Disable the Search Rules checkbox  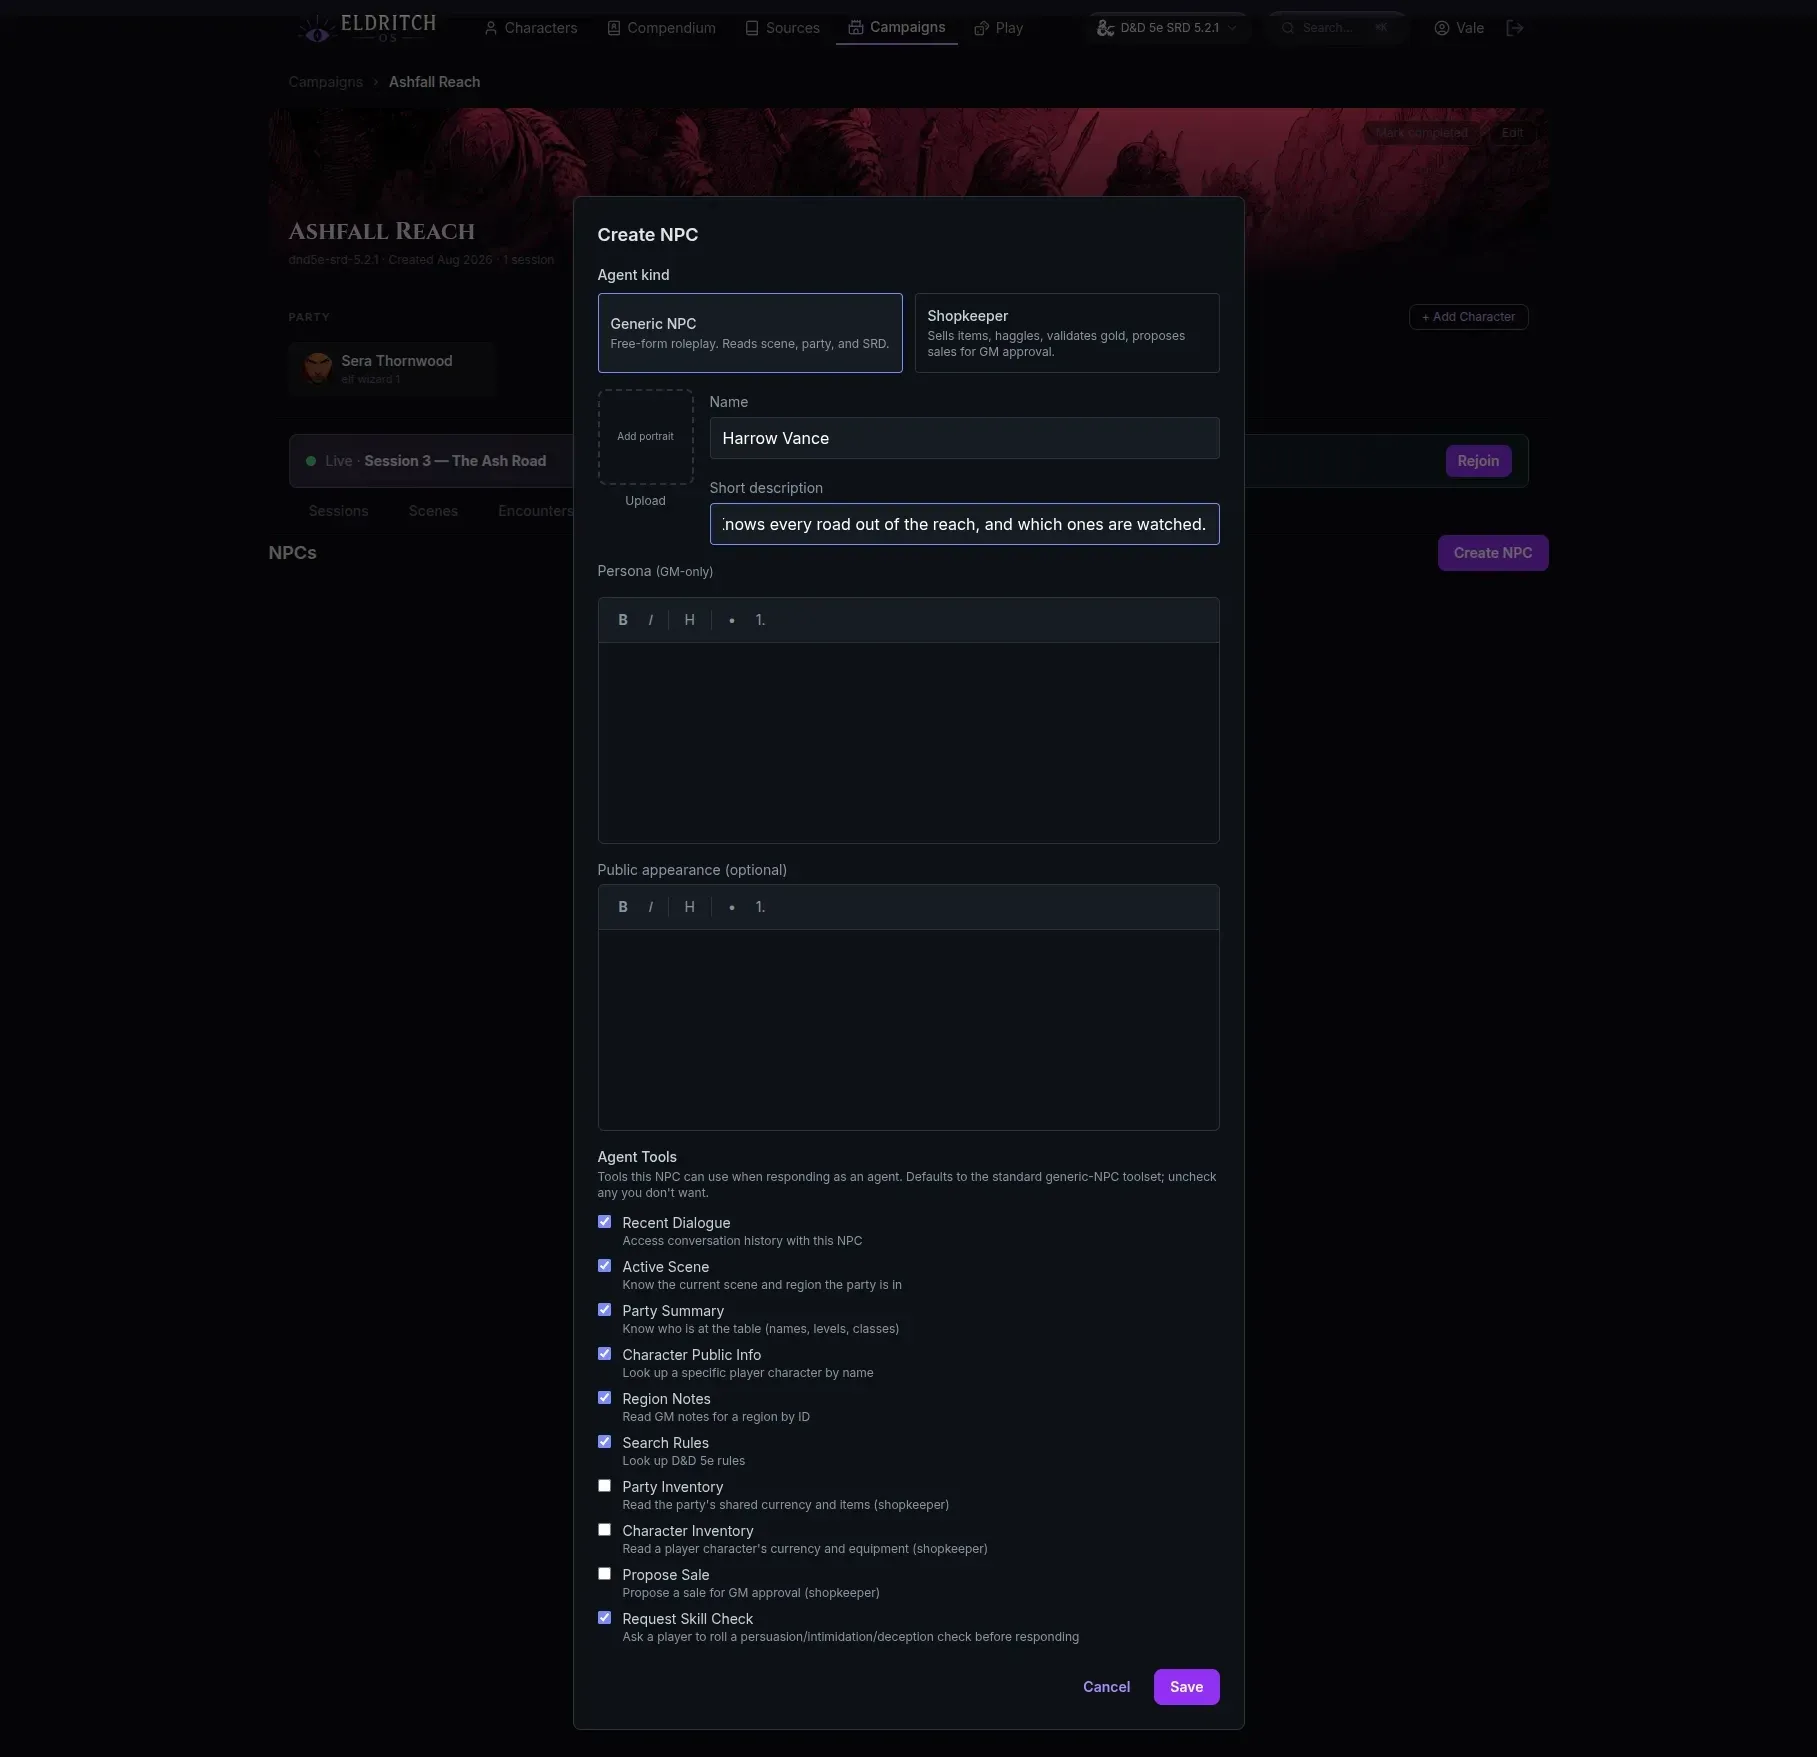[x=604, y=1442]
